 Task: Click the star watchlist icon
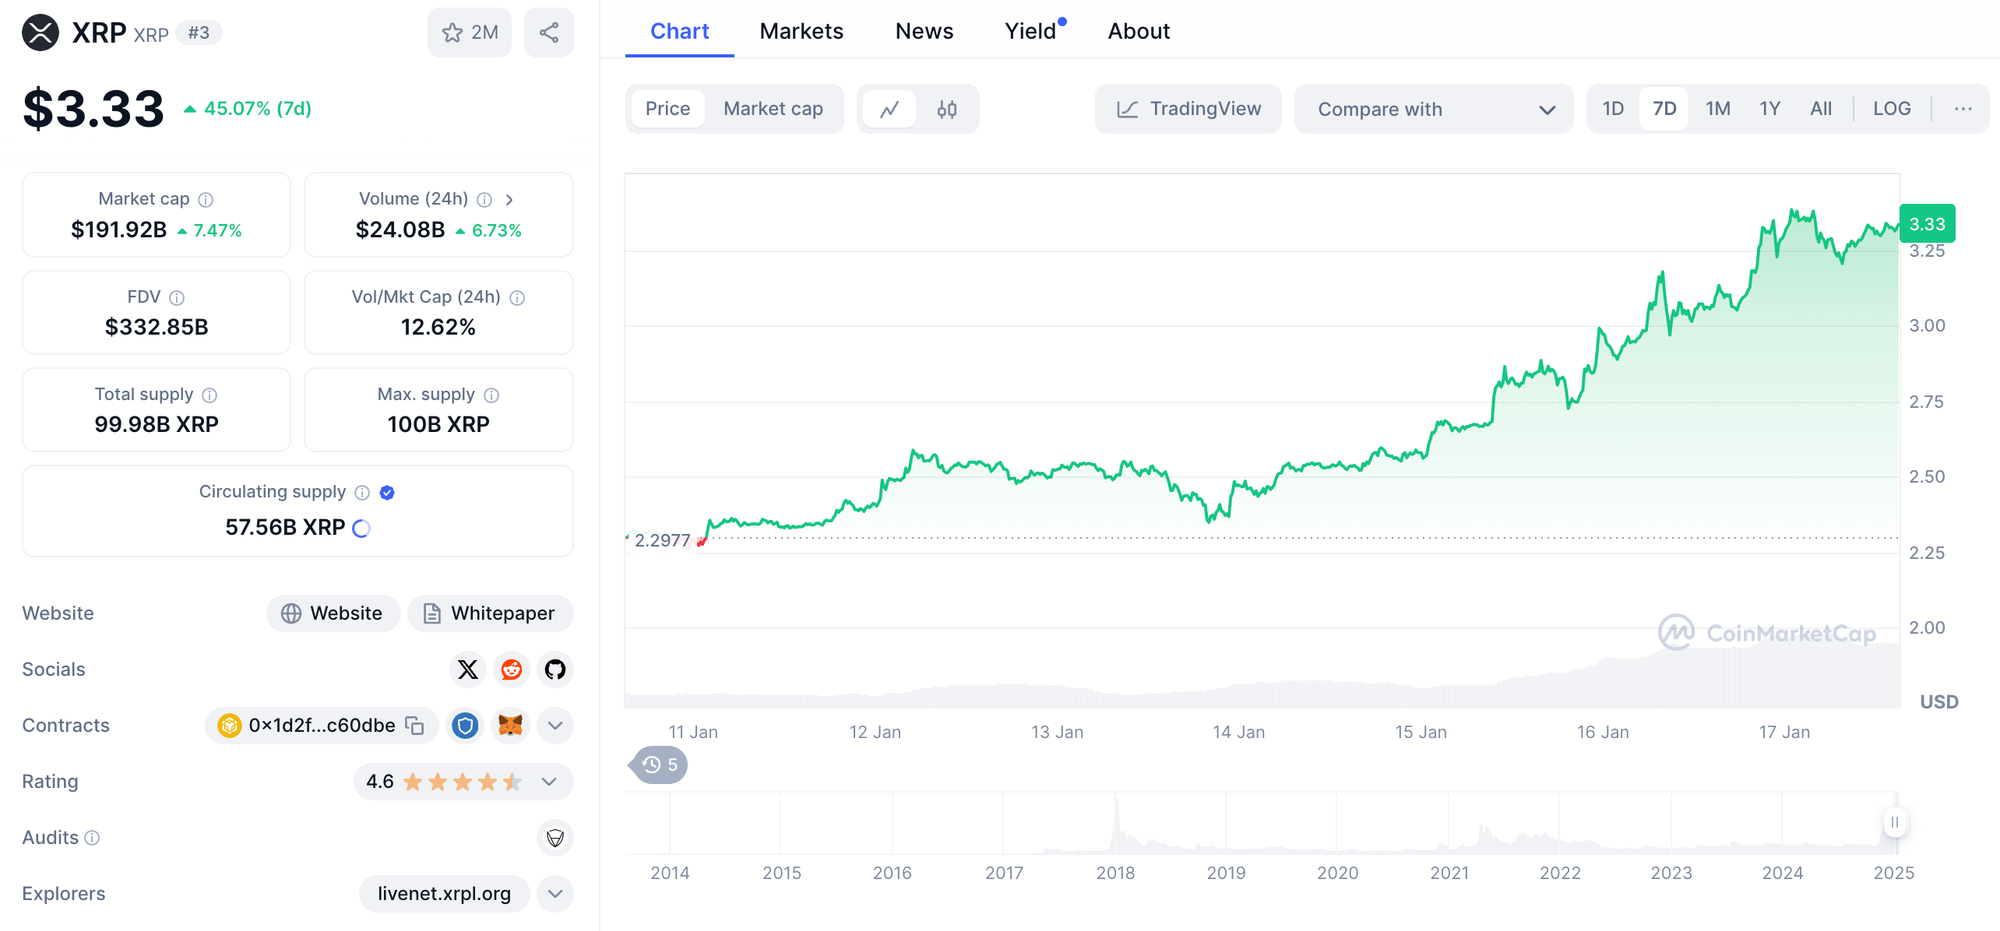coord(453,33)
